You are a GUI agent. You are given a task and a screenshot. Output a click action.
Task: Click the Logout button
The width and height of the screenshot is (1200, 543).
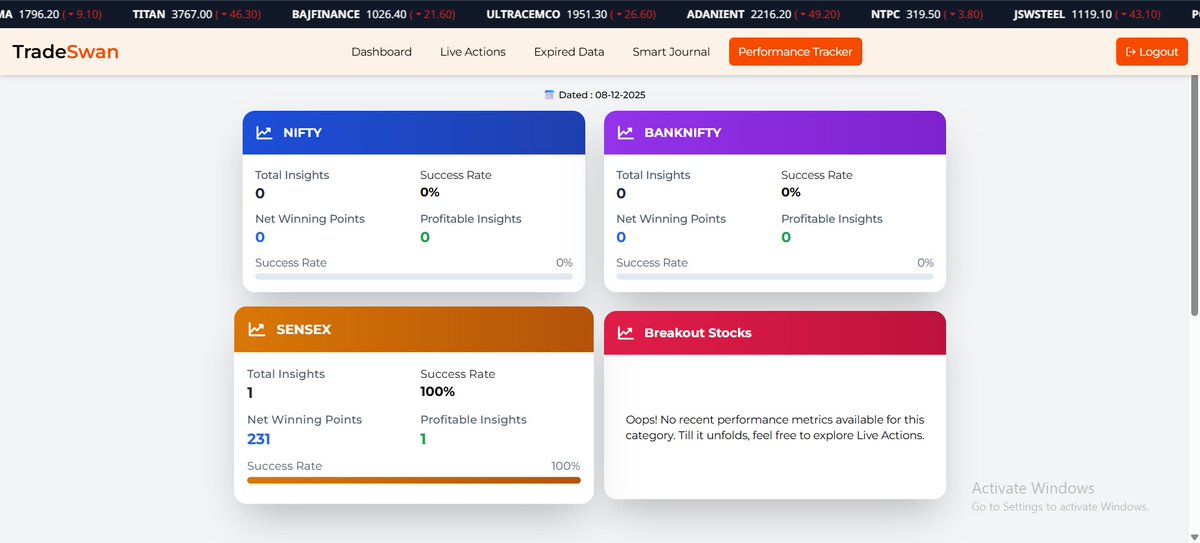1152,52
